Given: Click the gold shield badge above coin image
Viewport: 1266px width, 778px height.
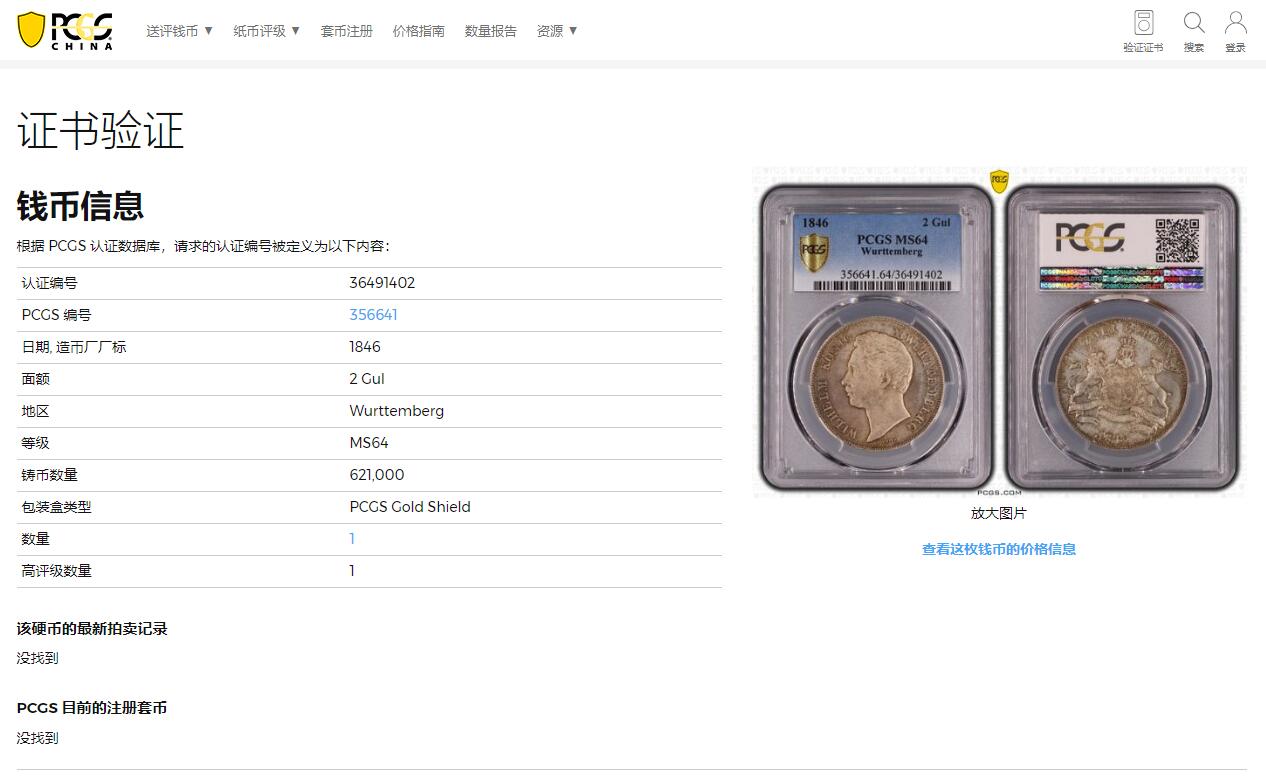Looking at the screenshot, I should coord(999,181).
